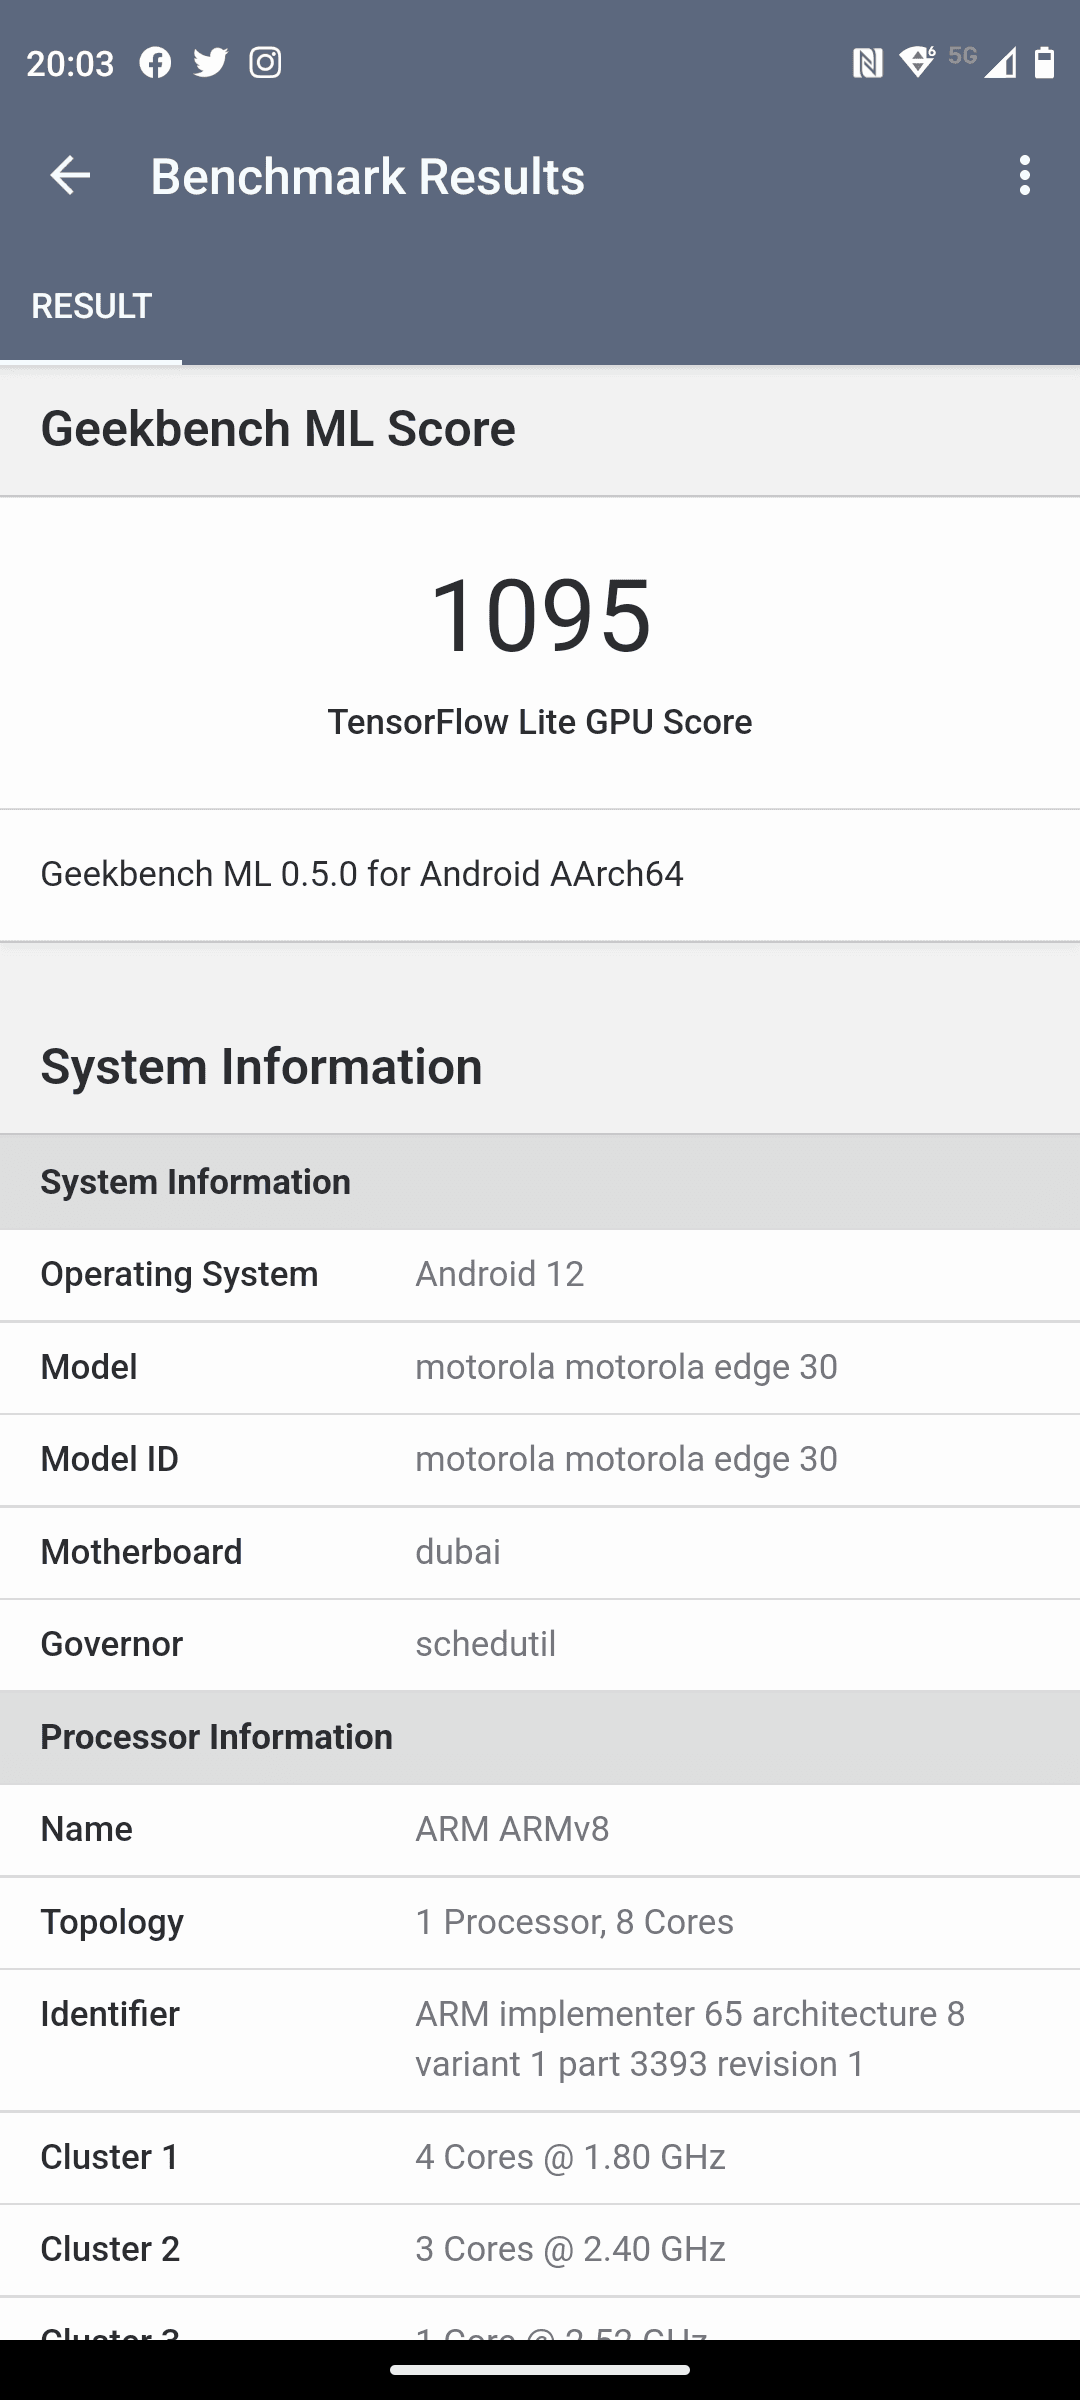Tap the battery status icon

[x=1044, y=63]
